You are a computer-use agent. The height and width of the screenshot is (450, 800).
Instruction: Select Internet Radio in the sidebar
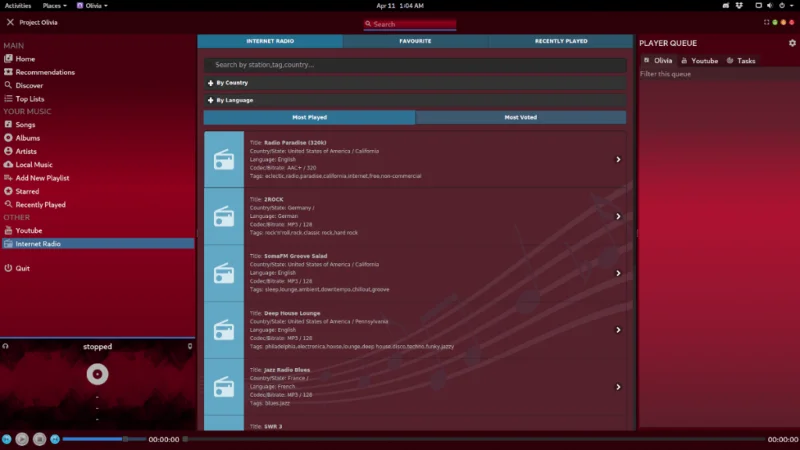pos(98,243)
